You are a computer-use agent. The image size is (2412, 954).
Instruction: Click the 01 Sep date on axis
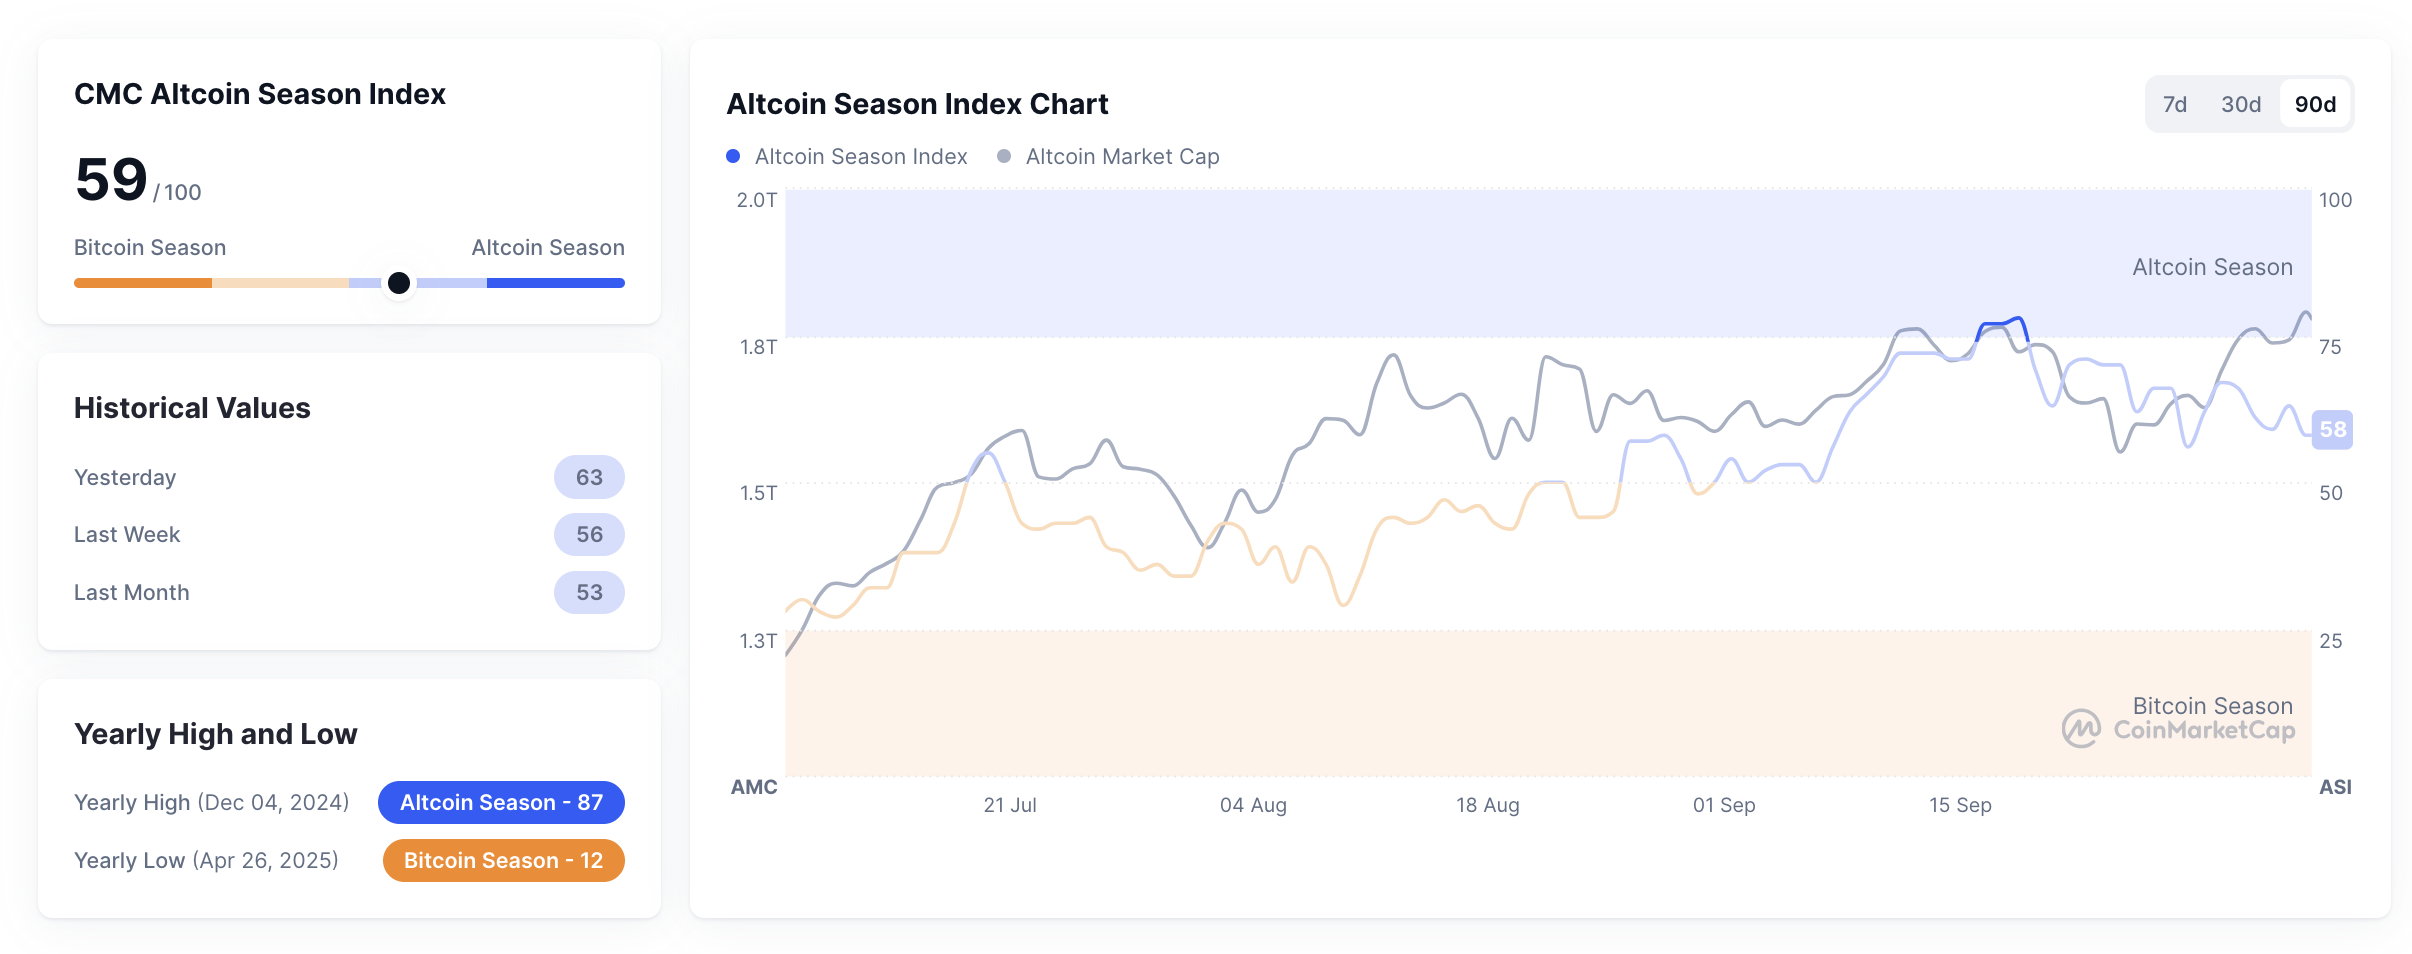(1724, 805)
